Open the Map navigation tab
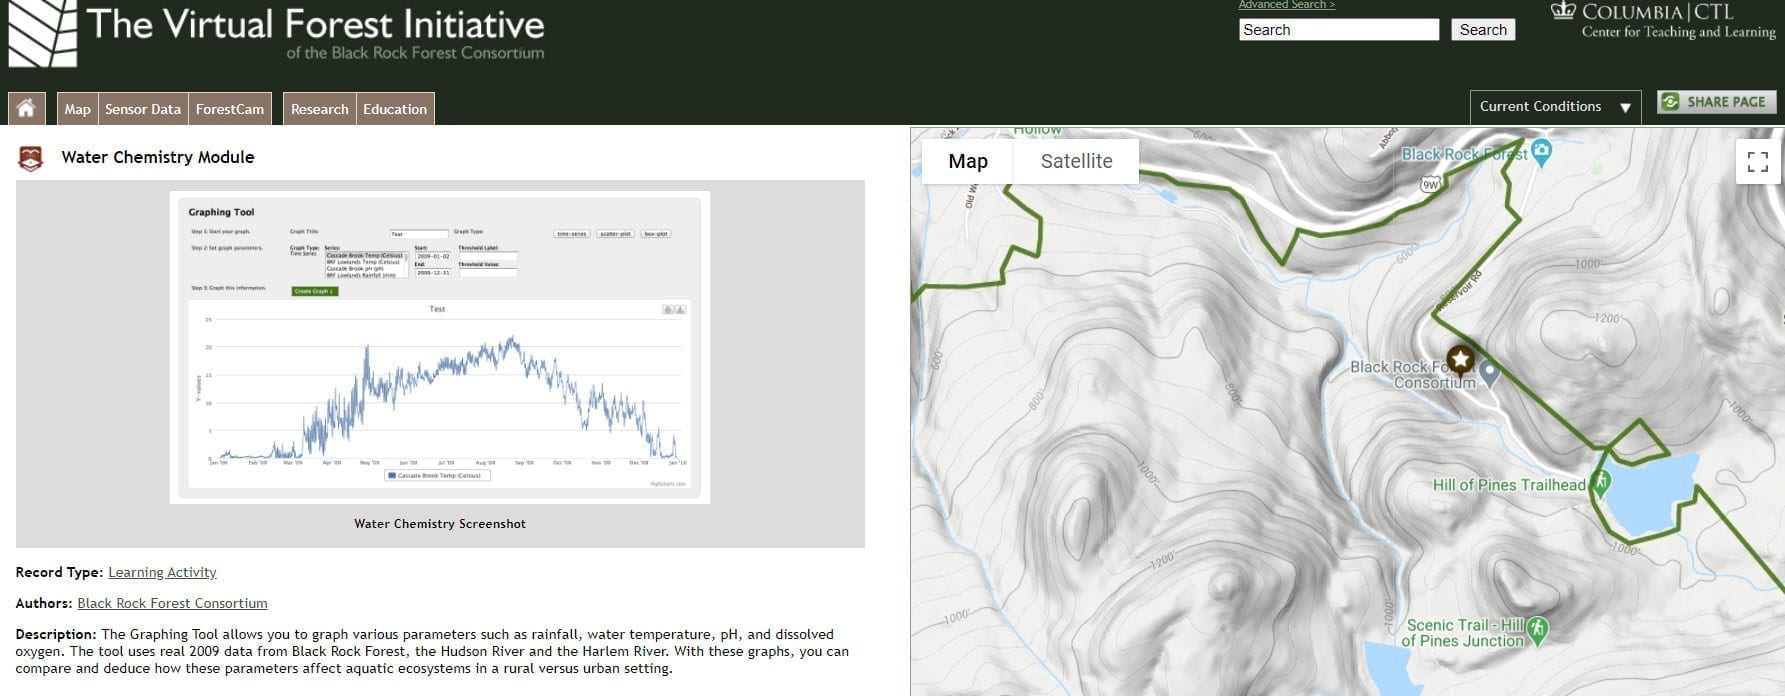The image size is (1785, 696). pos(77,109)
